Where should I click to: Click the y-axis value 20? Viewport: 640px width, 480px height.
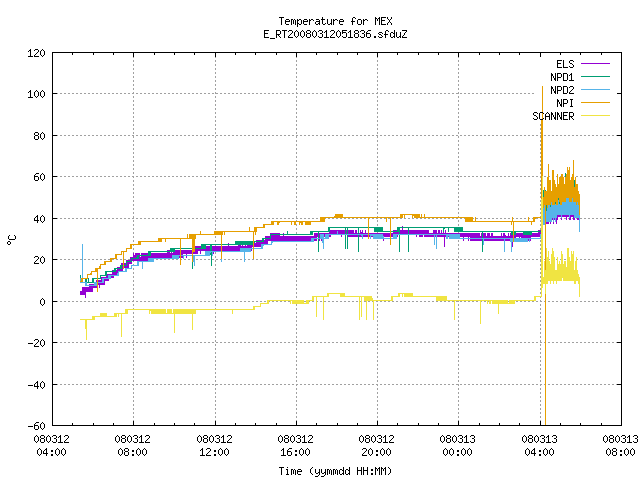pyautogui.click(x=39, y=260)
